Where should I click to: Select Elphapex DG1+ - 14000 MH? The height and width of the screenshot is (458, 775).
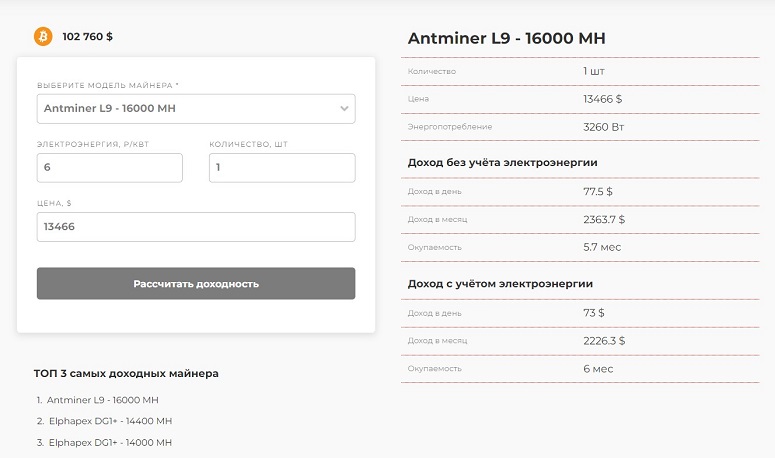[110, 443]
